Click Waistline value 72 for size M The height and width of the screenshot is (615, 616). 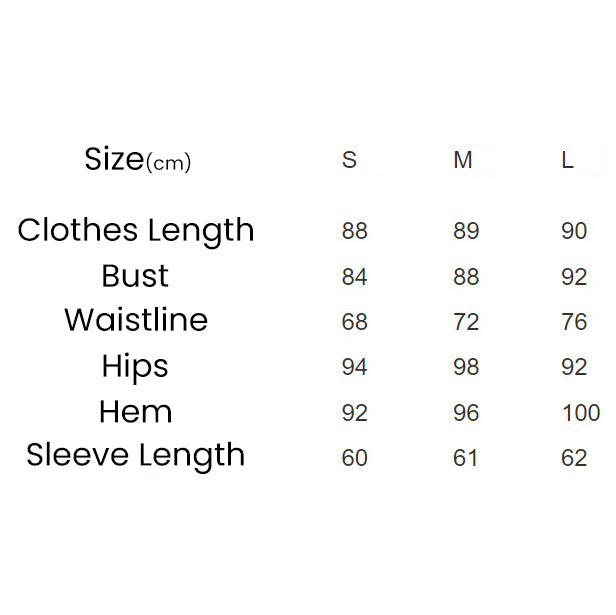coord(466,322)
